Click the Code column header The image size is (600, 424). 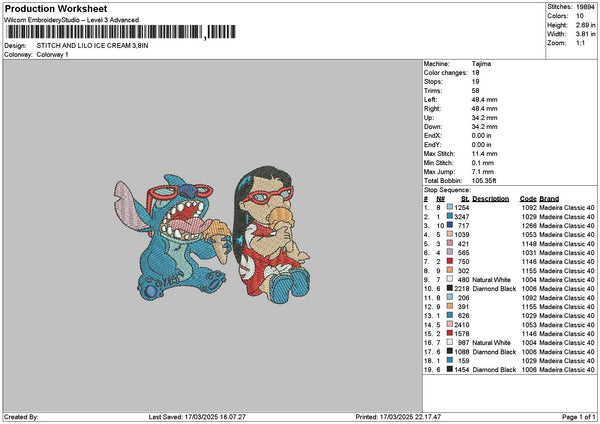(x=528, y=198)
